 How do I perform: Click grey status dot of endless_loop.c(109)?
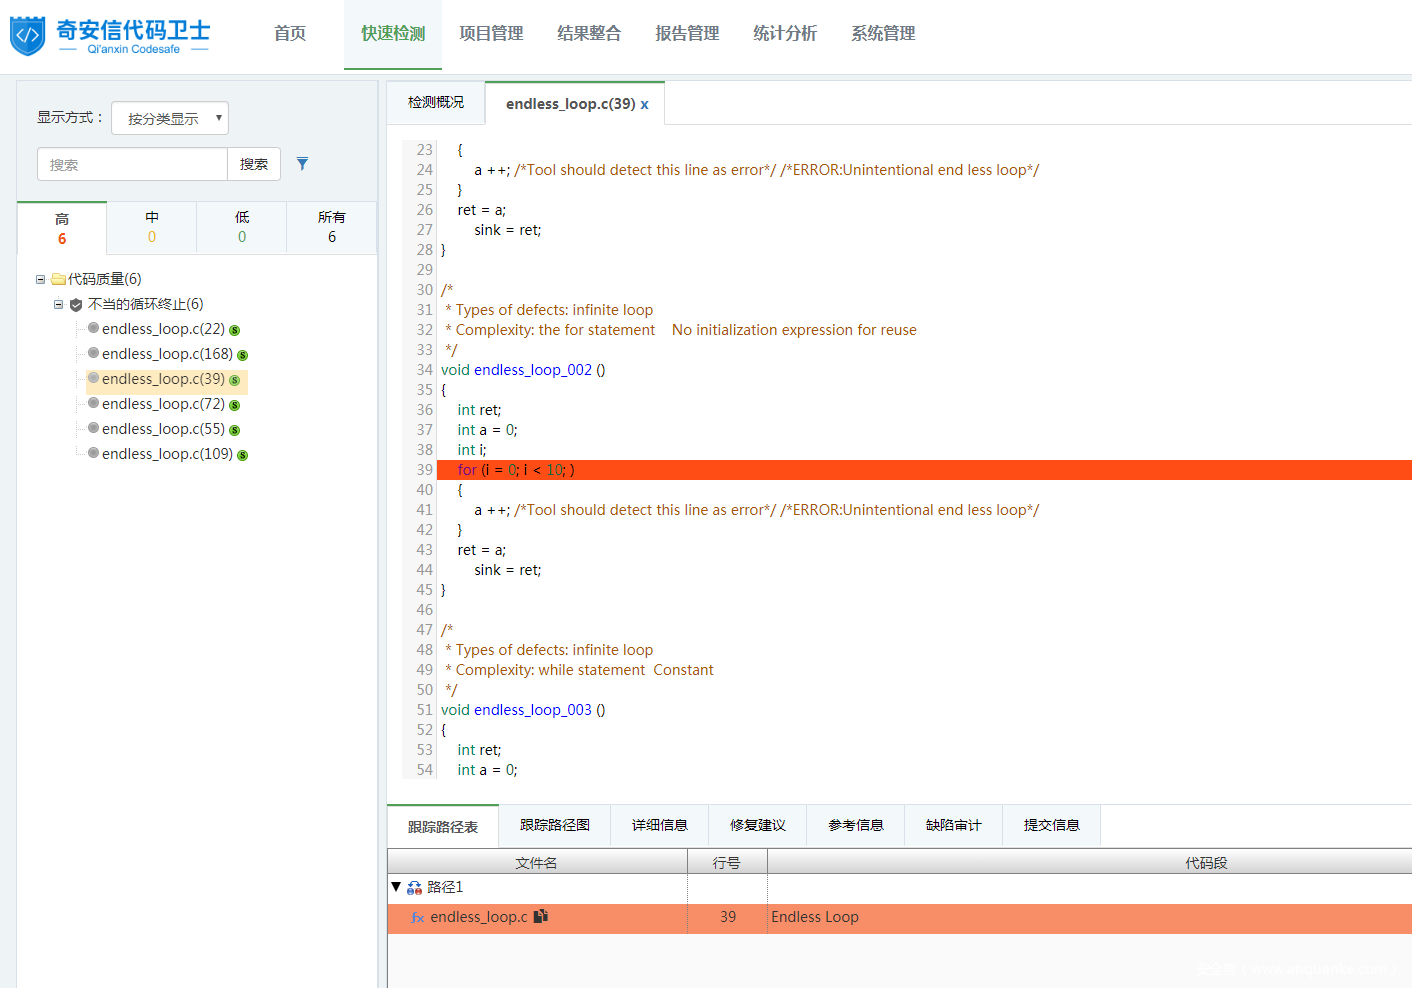point(93,453)
